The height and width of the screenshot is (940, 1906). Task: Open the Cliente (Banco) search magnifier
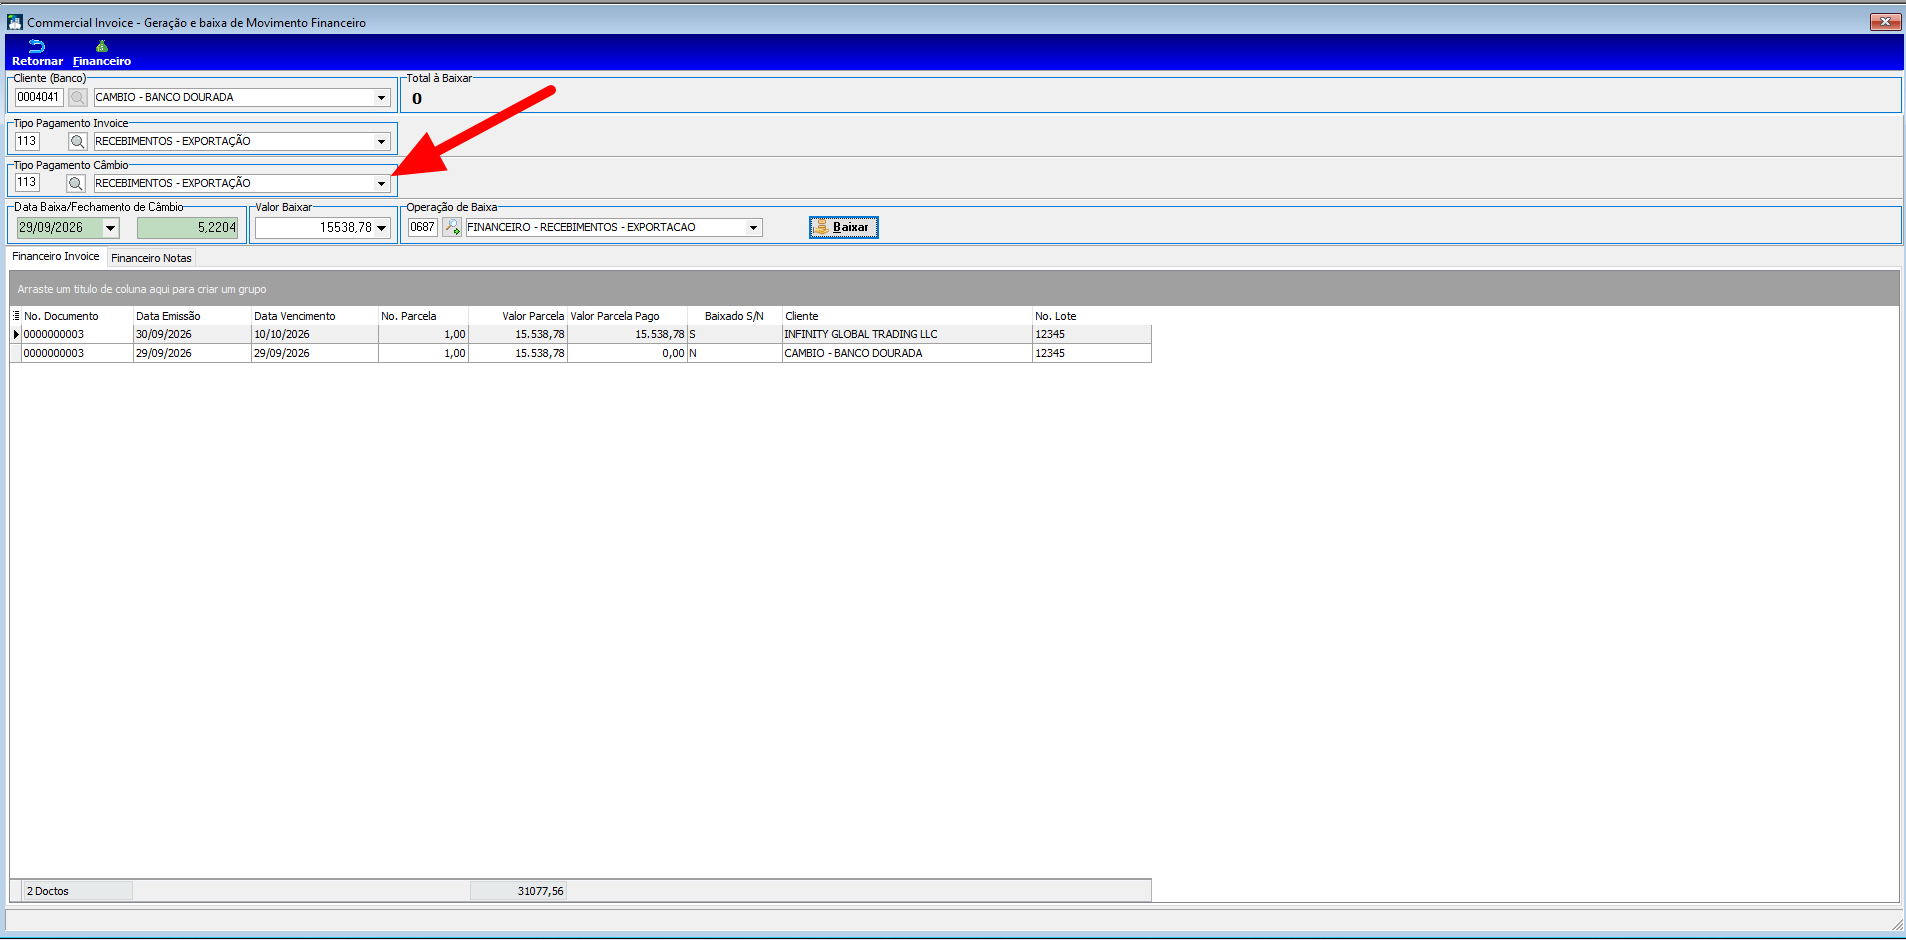tap(77, 97)
